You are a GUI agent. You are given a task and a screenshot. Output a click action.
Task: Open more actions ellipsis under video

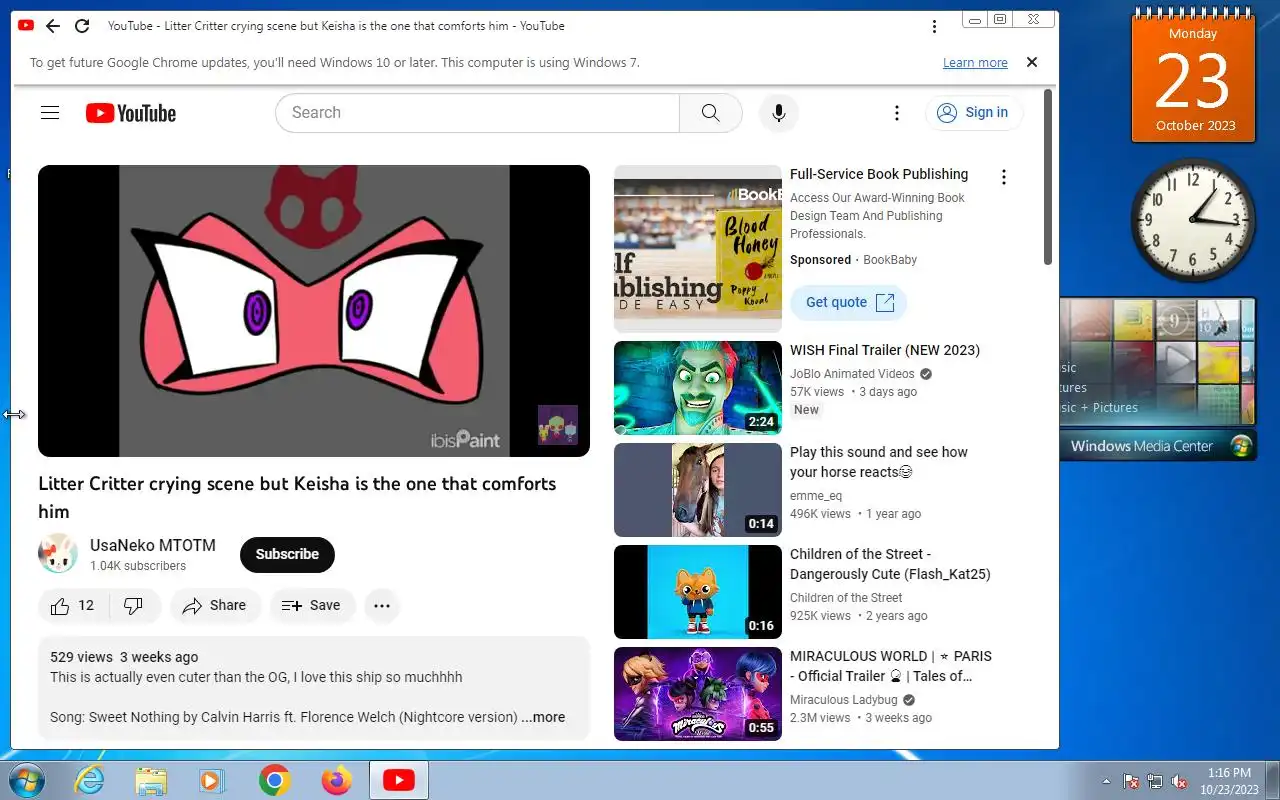[382, 605]
